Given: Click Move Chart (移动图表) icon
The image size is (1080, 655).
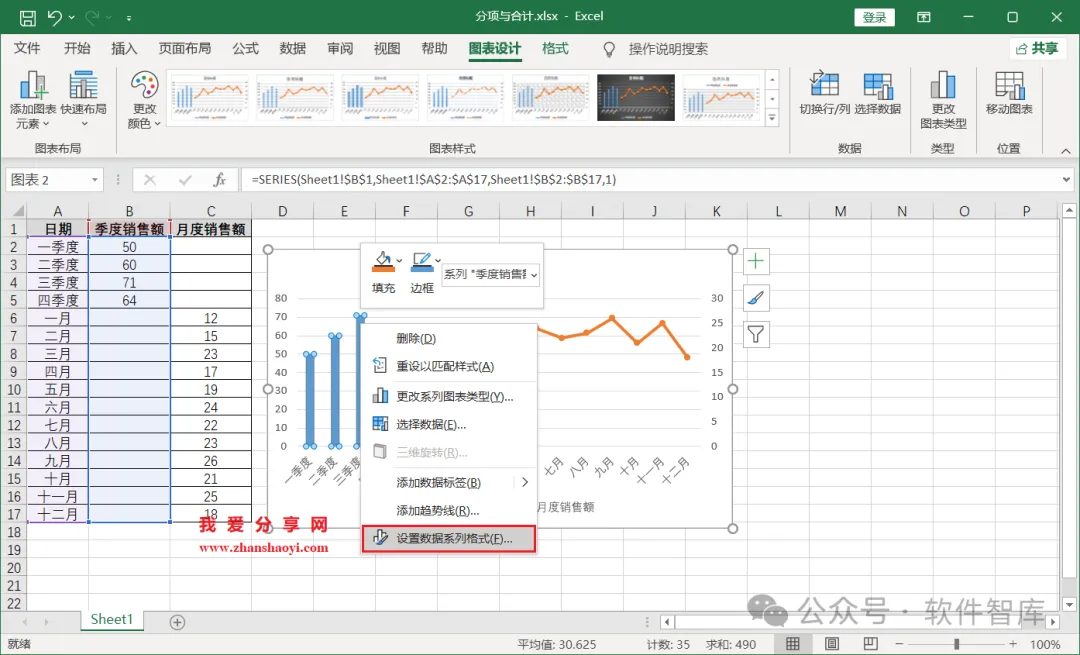Looking at the screenshot, I should (1009, 93).
